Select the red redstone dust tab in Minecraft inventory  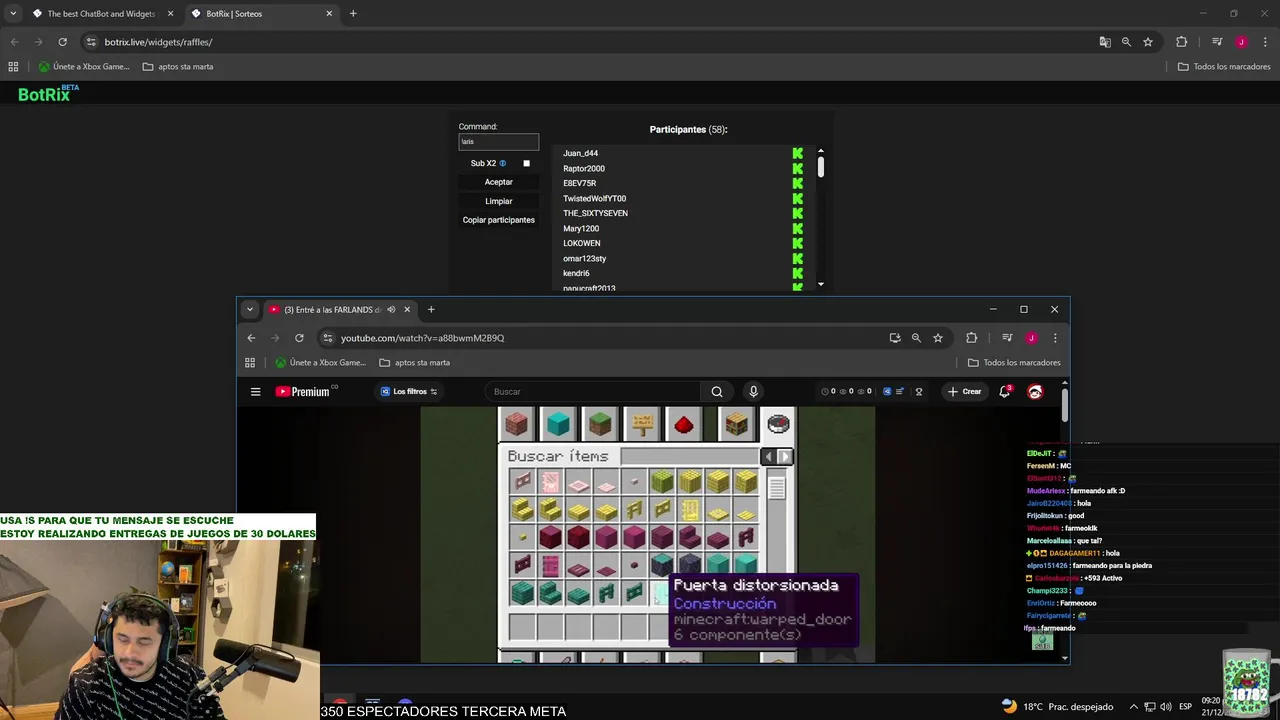(x=684, y=425)
